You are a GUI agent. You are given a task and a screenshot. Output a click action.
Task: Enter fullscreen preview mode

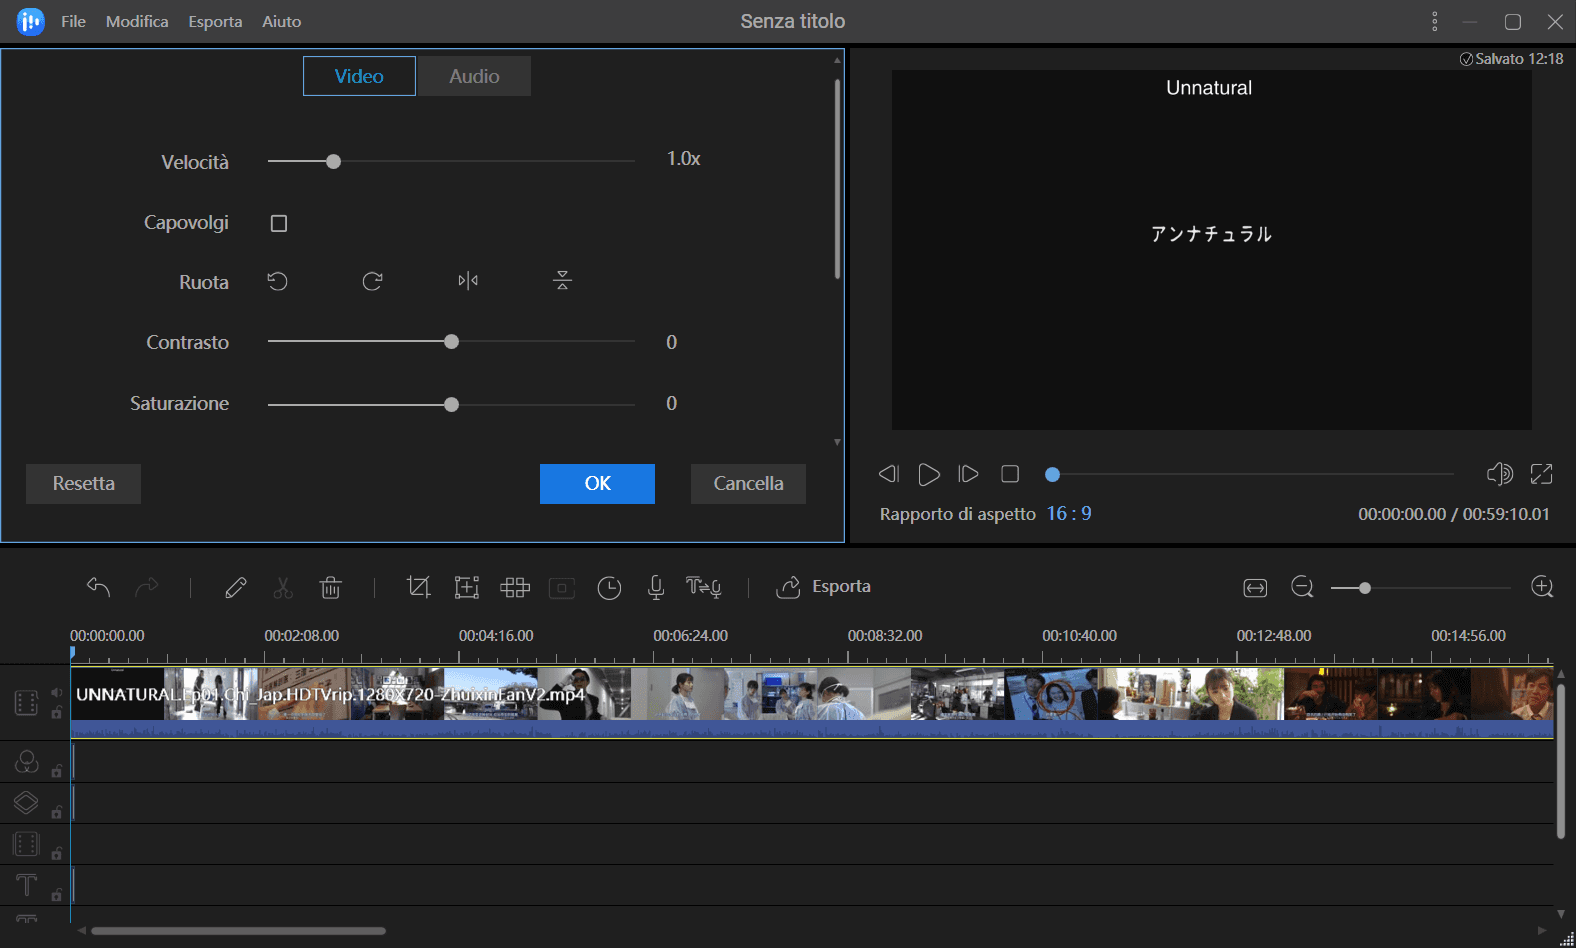[x=1542, y=474]
